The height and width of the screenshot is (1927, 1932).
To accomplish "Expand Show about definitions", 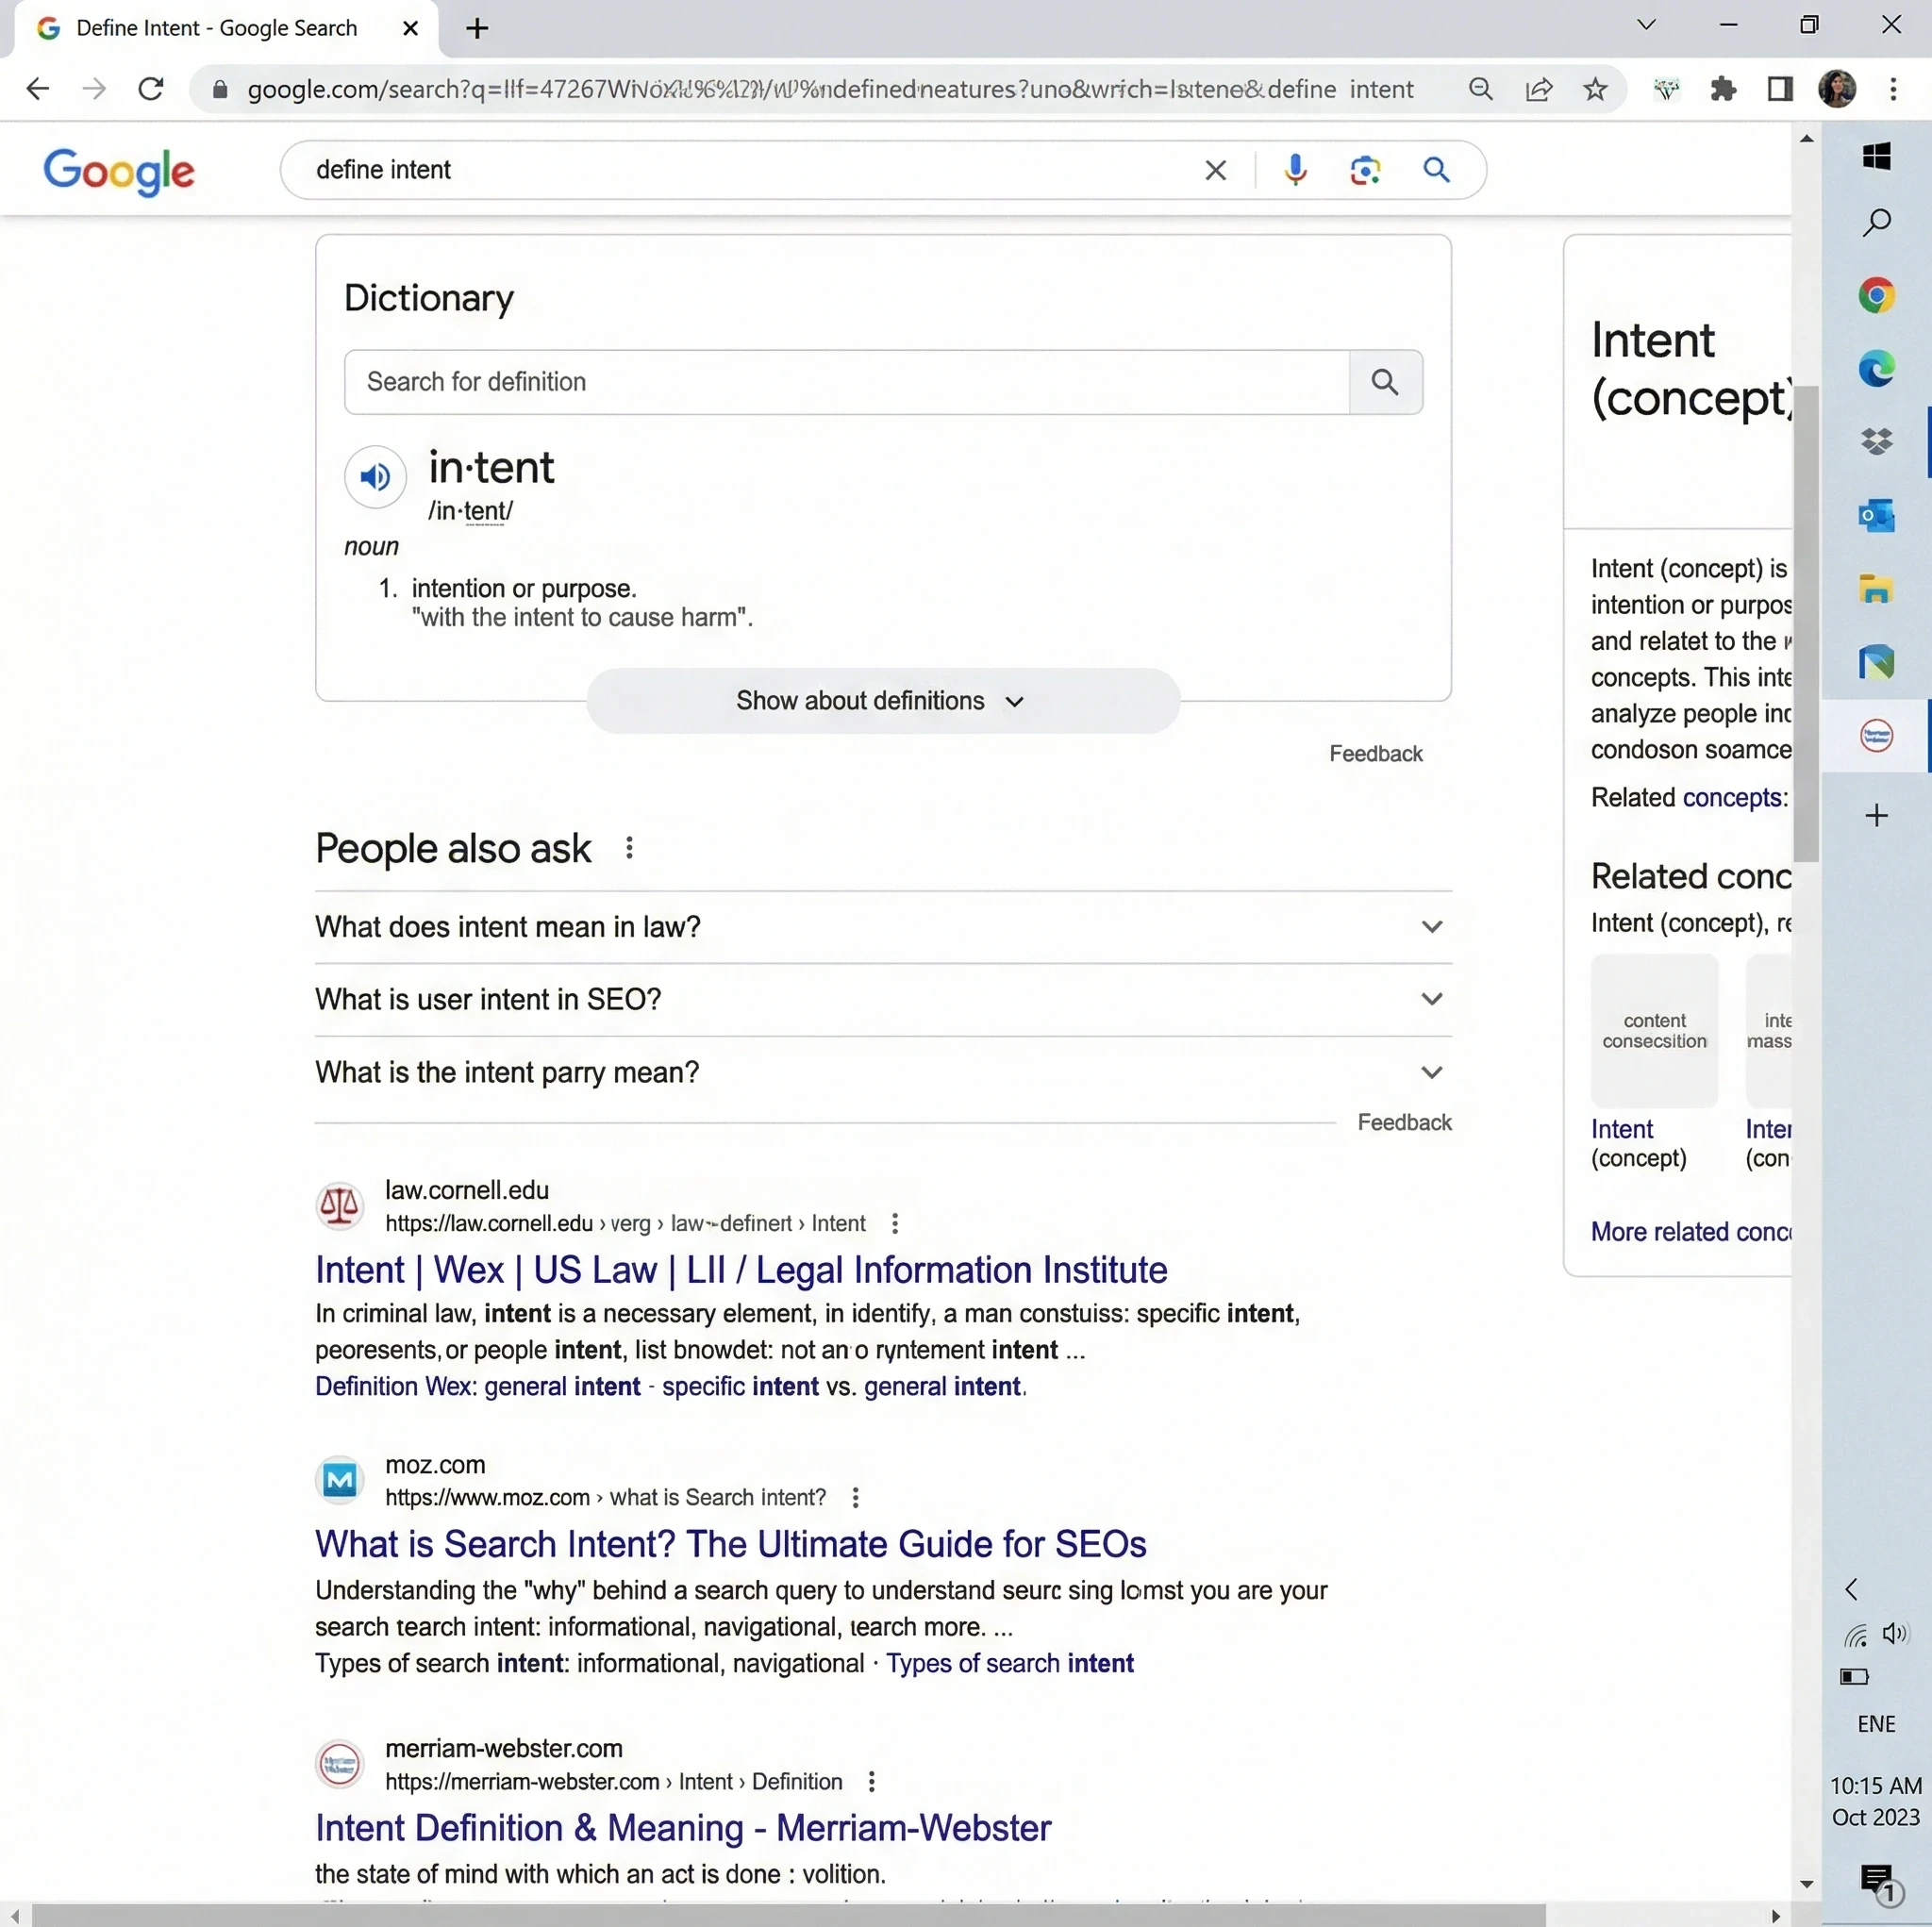I will coord(882,701).
